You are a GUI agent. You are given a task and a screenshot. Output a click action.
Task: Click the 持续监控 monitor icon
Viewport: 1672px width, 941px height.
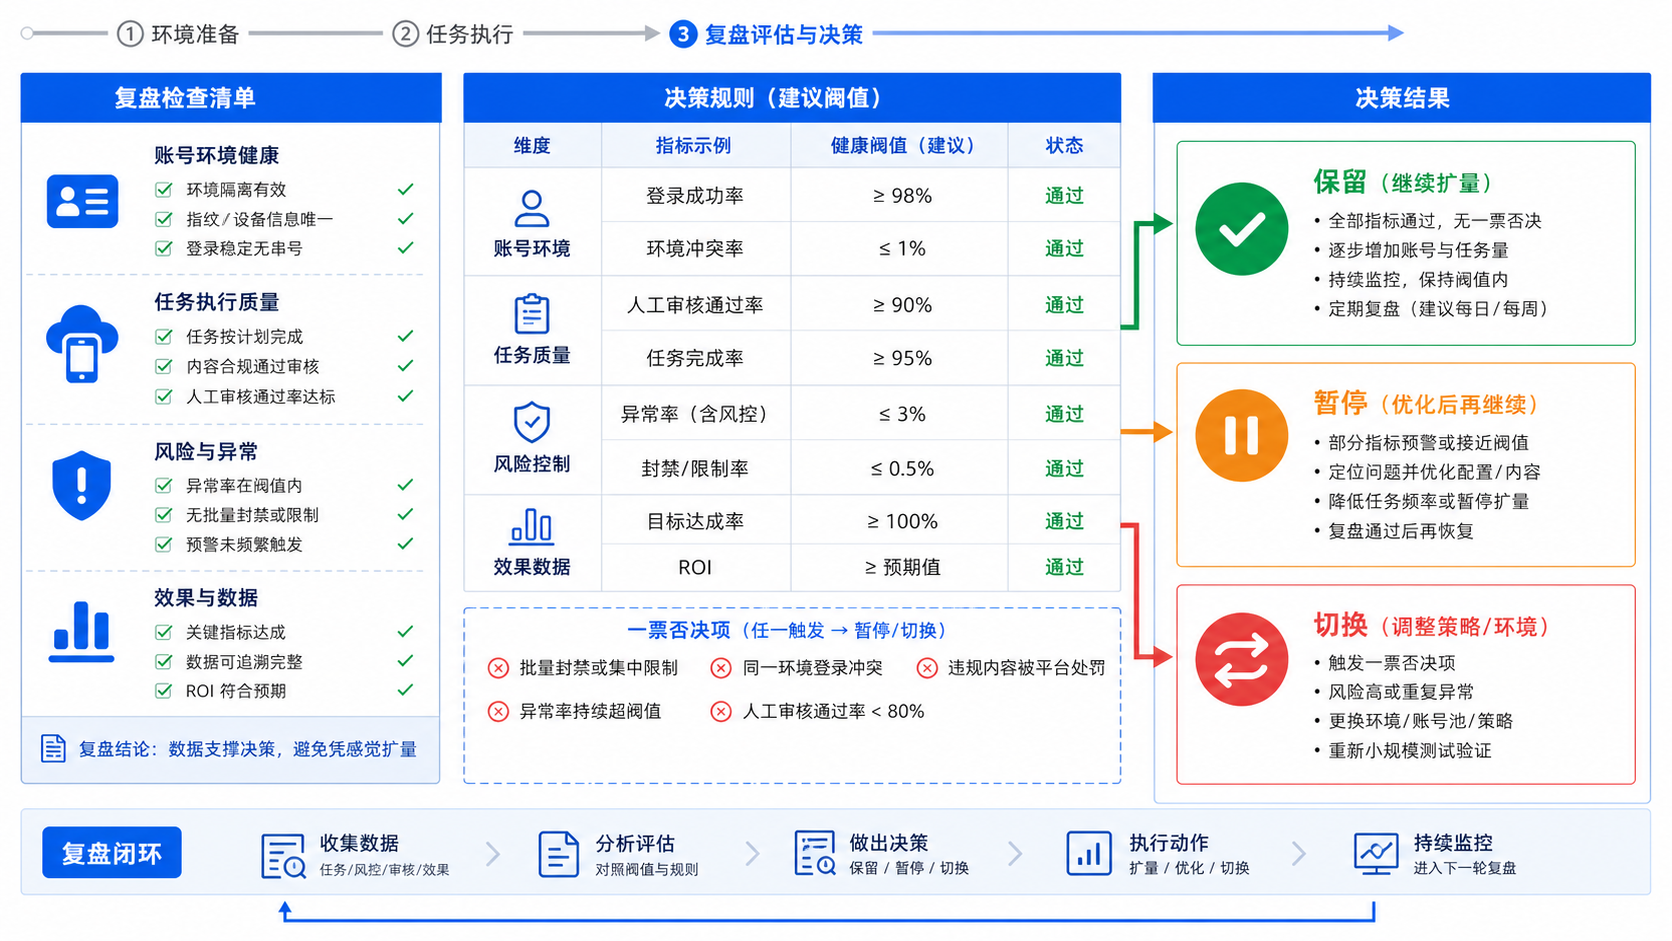pos(1376,854)
